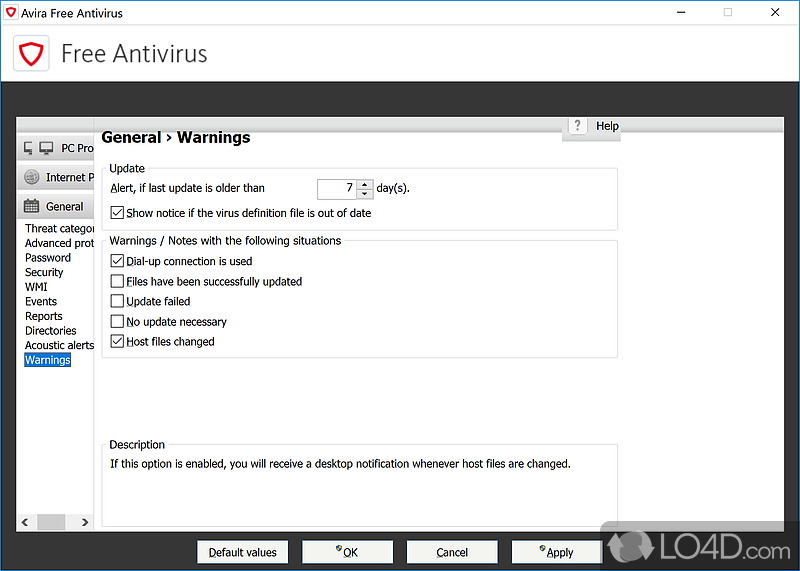800x571 pixels.
Task: Click the Avira red shield logo
Action: pos(32,53)
